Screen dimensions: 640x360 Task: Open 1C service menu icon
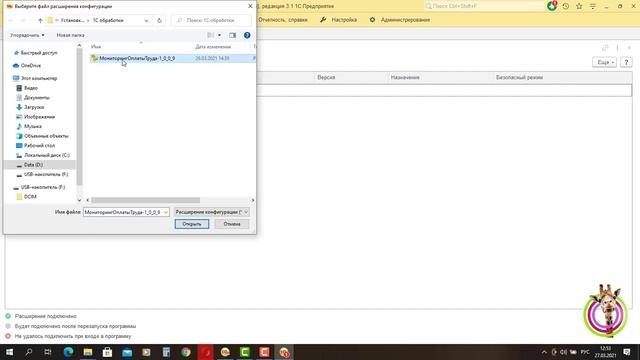593,6
